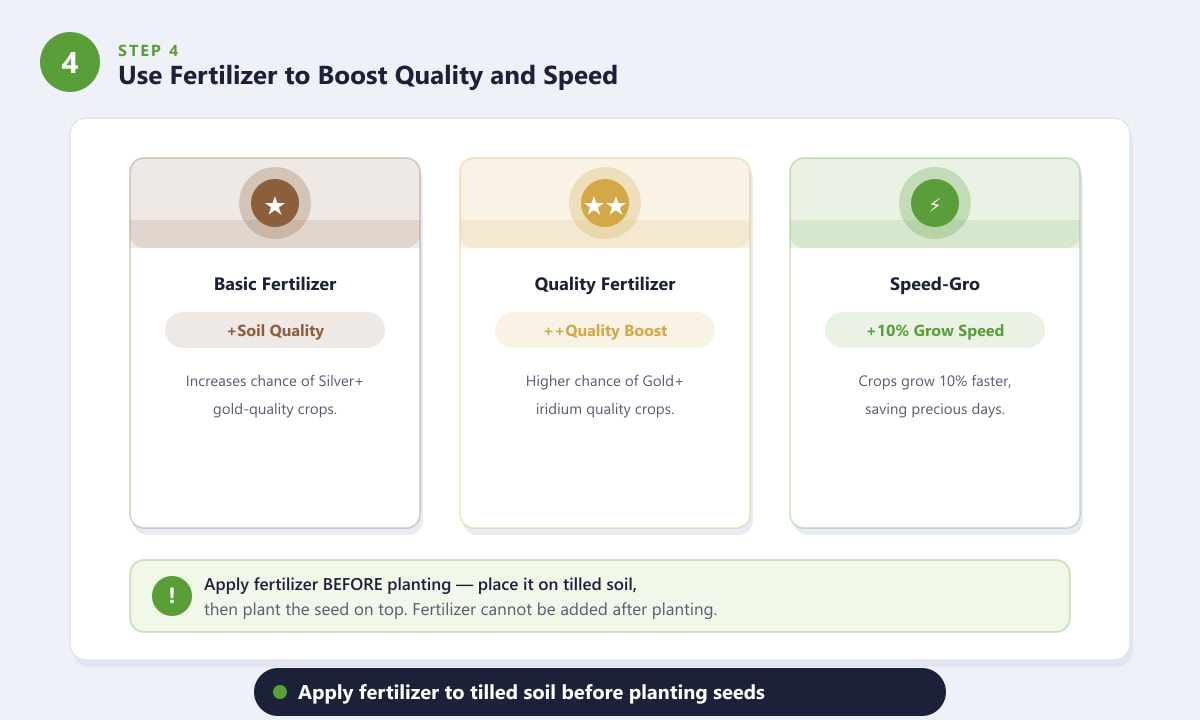The width and height of the screenshot is (1200, 720).
Task: Click the single-star Basic Fertilizer icon
Action: coord(275,204)
